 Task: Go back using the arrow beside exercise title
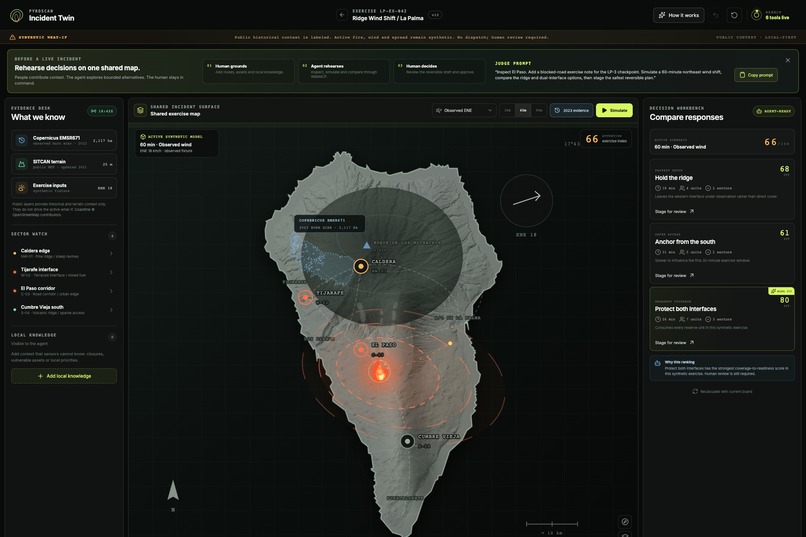pos(342,15)
